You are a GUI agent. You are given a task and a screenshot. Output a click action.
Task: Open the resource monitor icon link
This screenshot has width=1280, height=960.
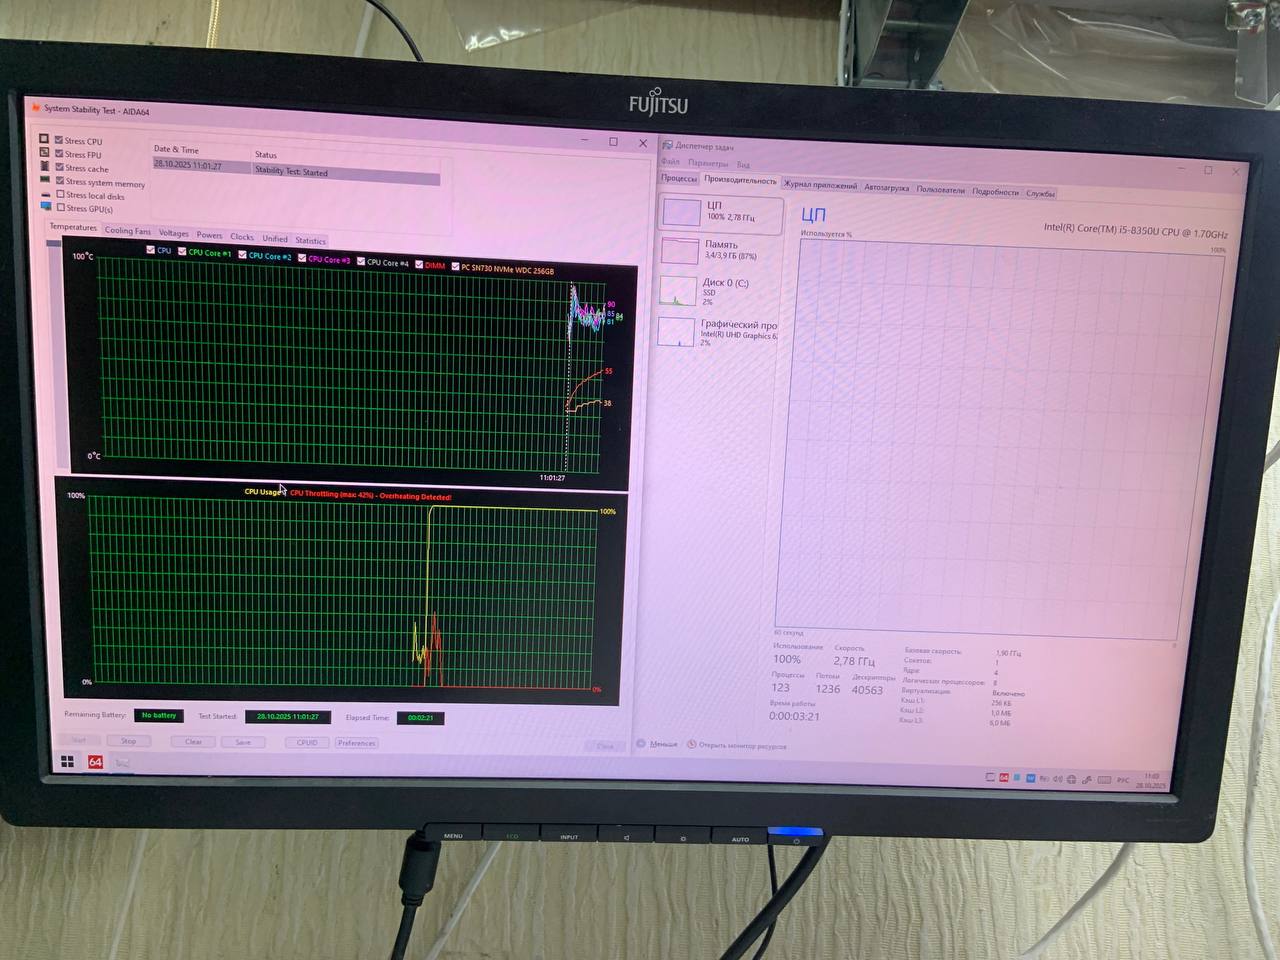691,745
